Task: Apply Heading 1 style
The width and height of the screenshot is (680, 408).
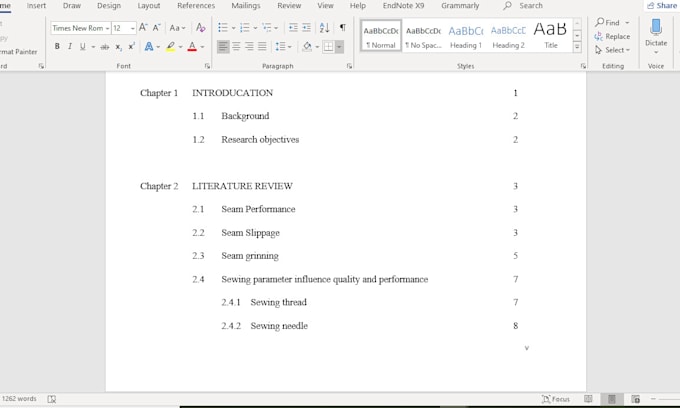Action: point(466,36)
